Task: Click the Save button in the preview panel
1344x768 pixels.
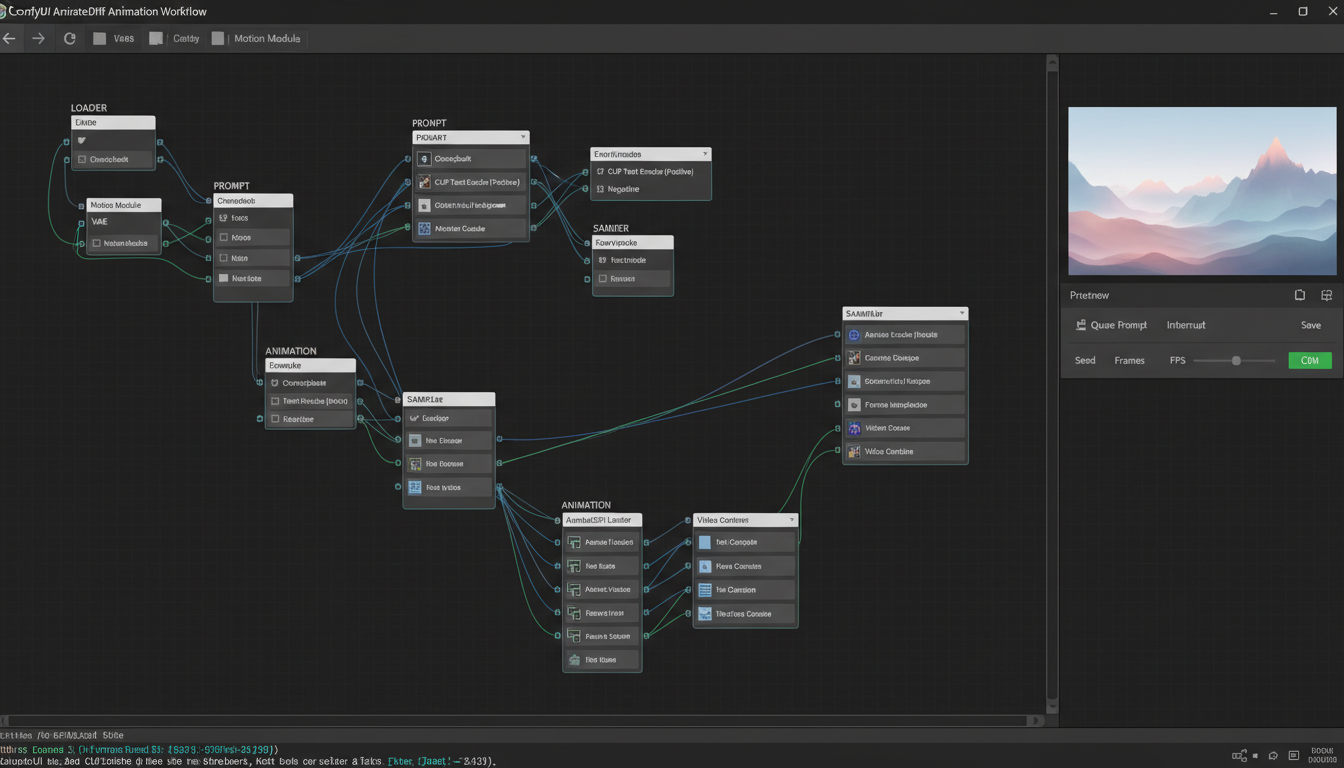Action: (1311, 325)
